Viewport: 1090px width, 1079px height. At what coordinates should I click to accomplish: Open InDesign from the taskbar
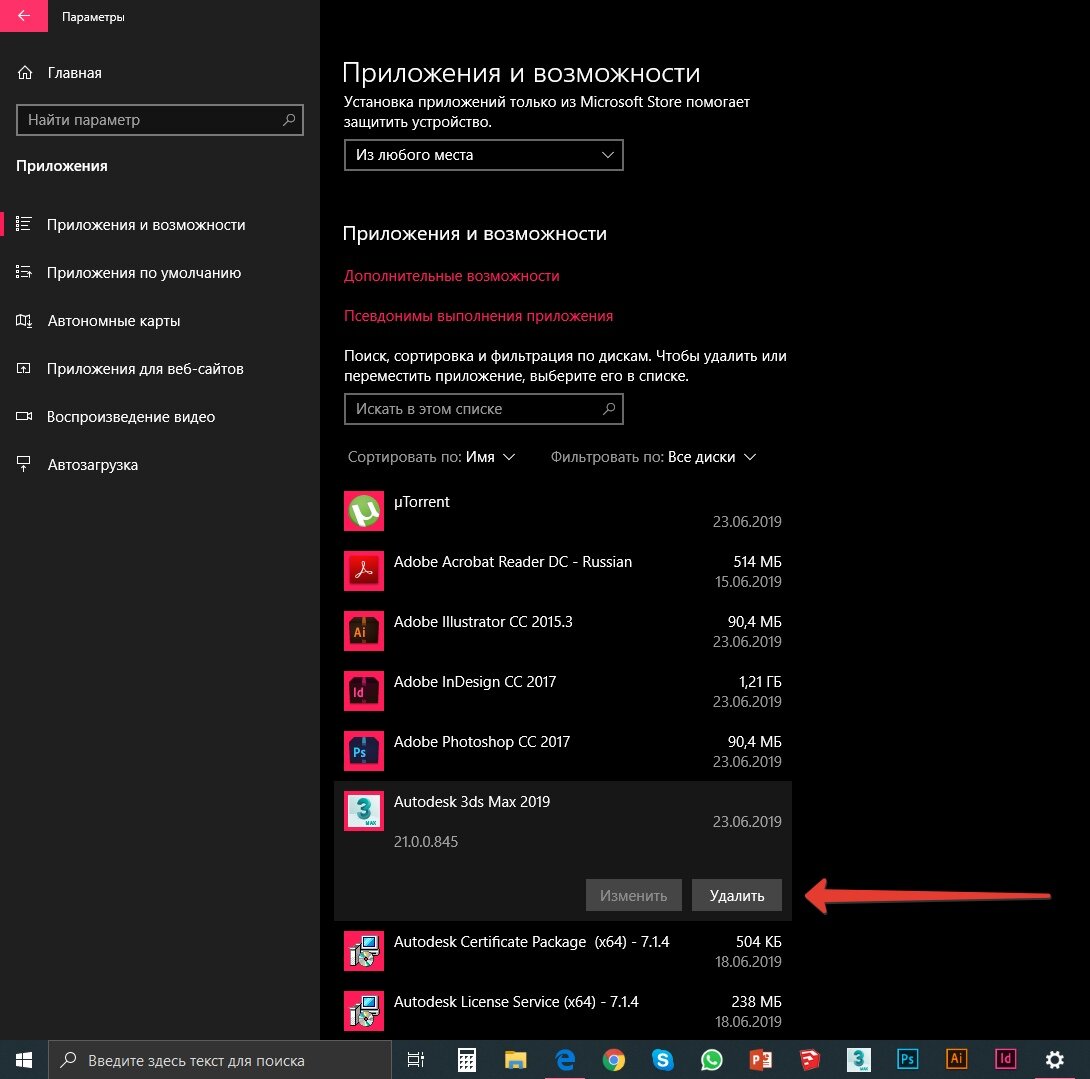1005,1060
